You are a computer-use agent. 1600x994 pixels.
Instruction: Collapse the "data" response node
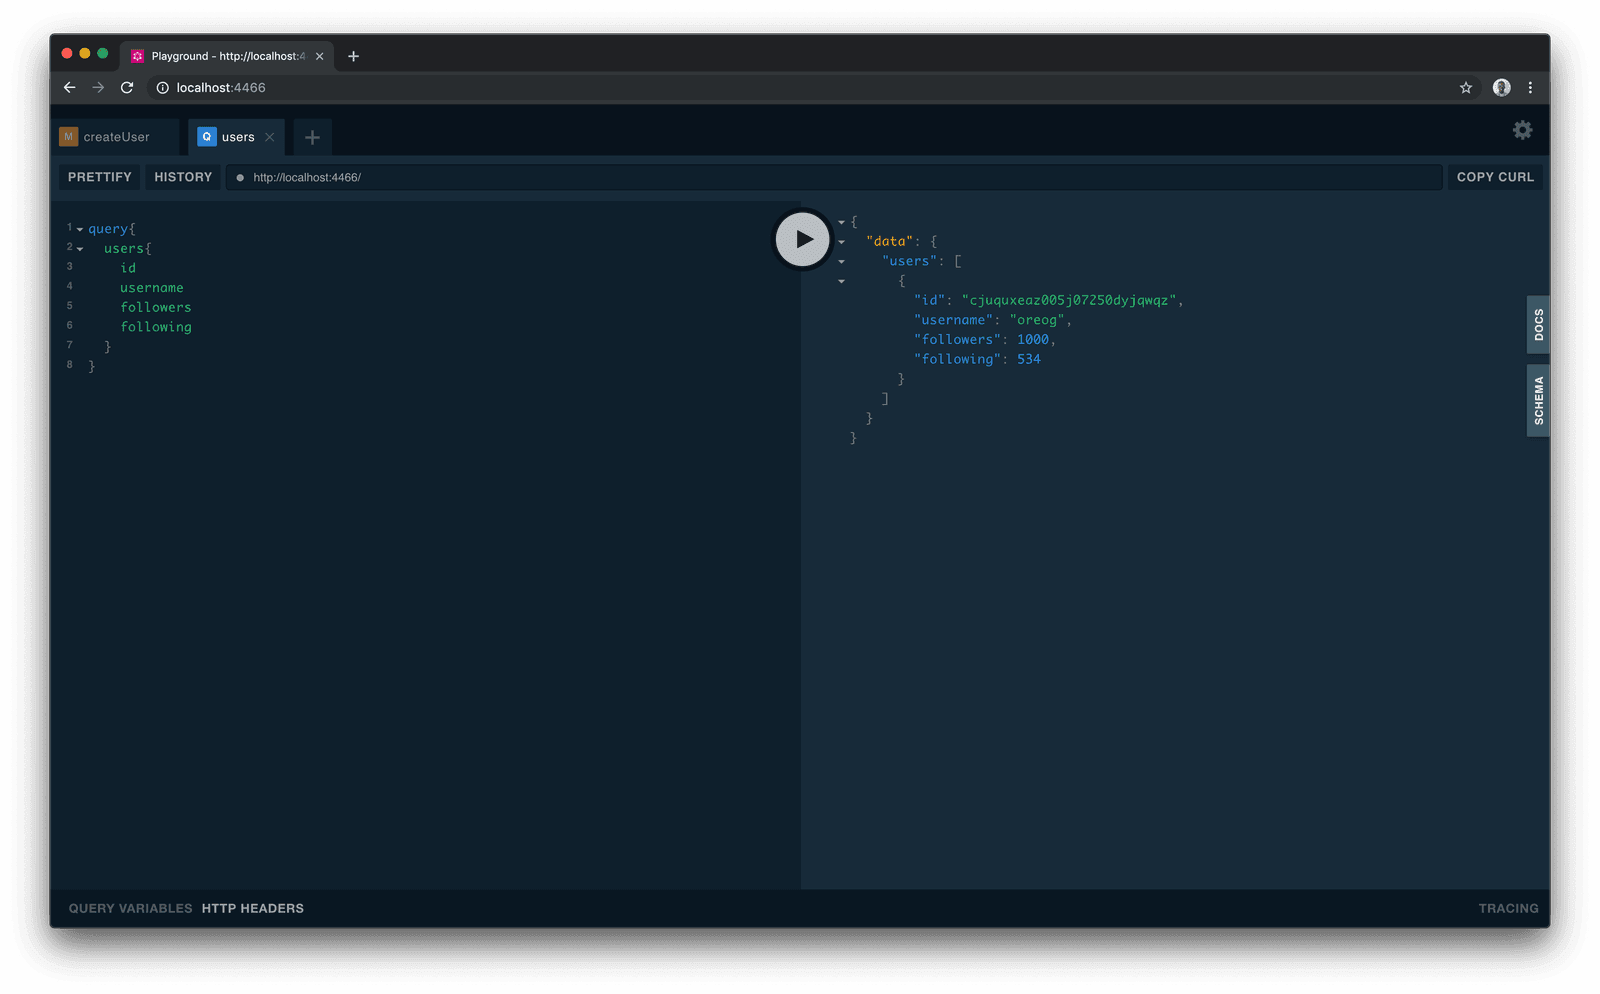coord(841,242)
